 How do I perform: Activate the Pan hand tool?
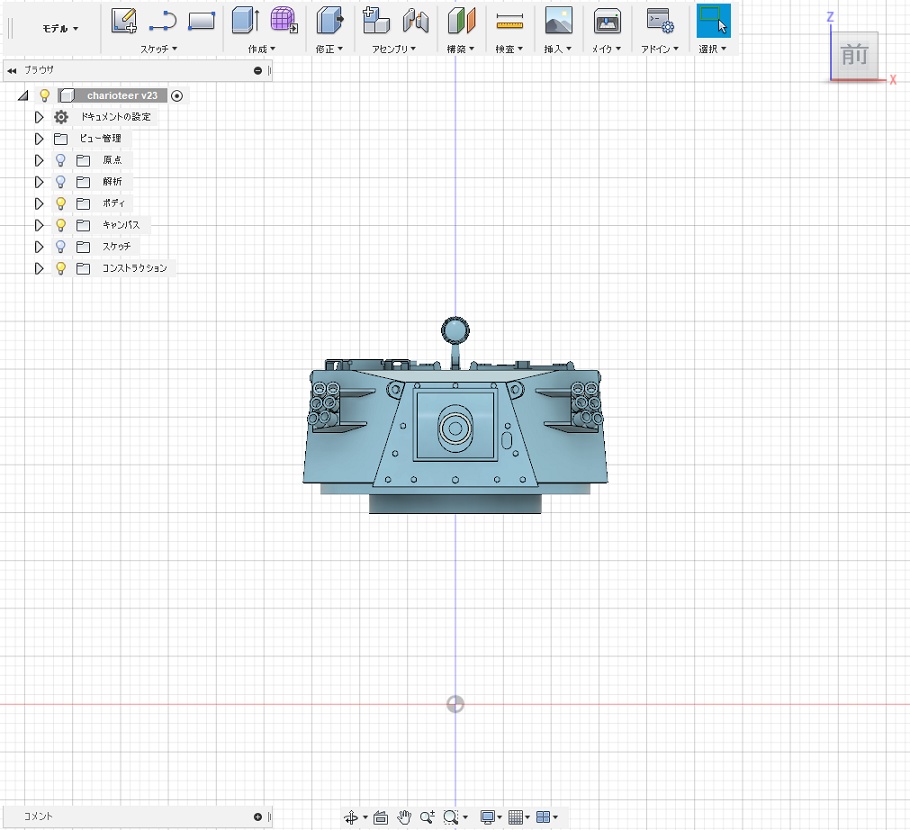pyautogui.click(x=404, y=817)
